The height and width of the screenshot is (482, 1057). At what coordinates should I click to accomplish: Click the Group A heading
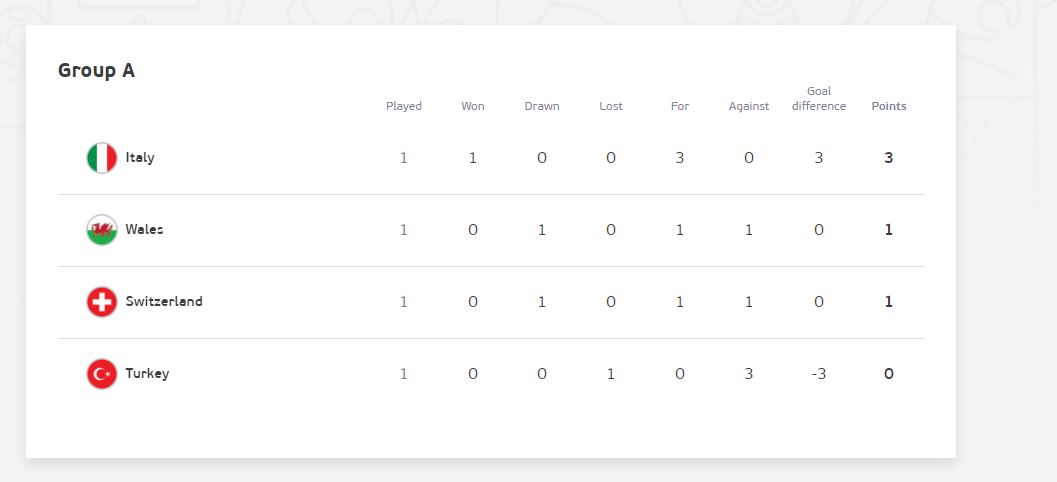coord(96,71)
